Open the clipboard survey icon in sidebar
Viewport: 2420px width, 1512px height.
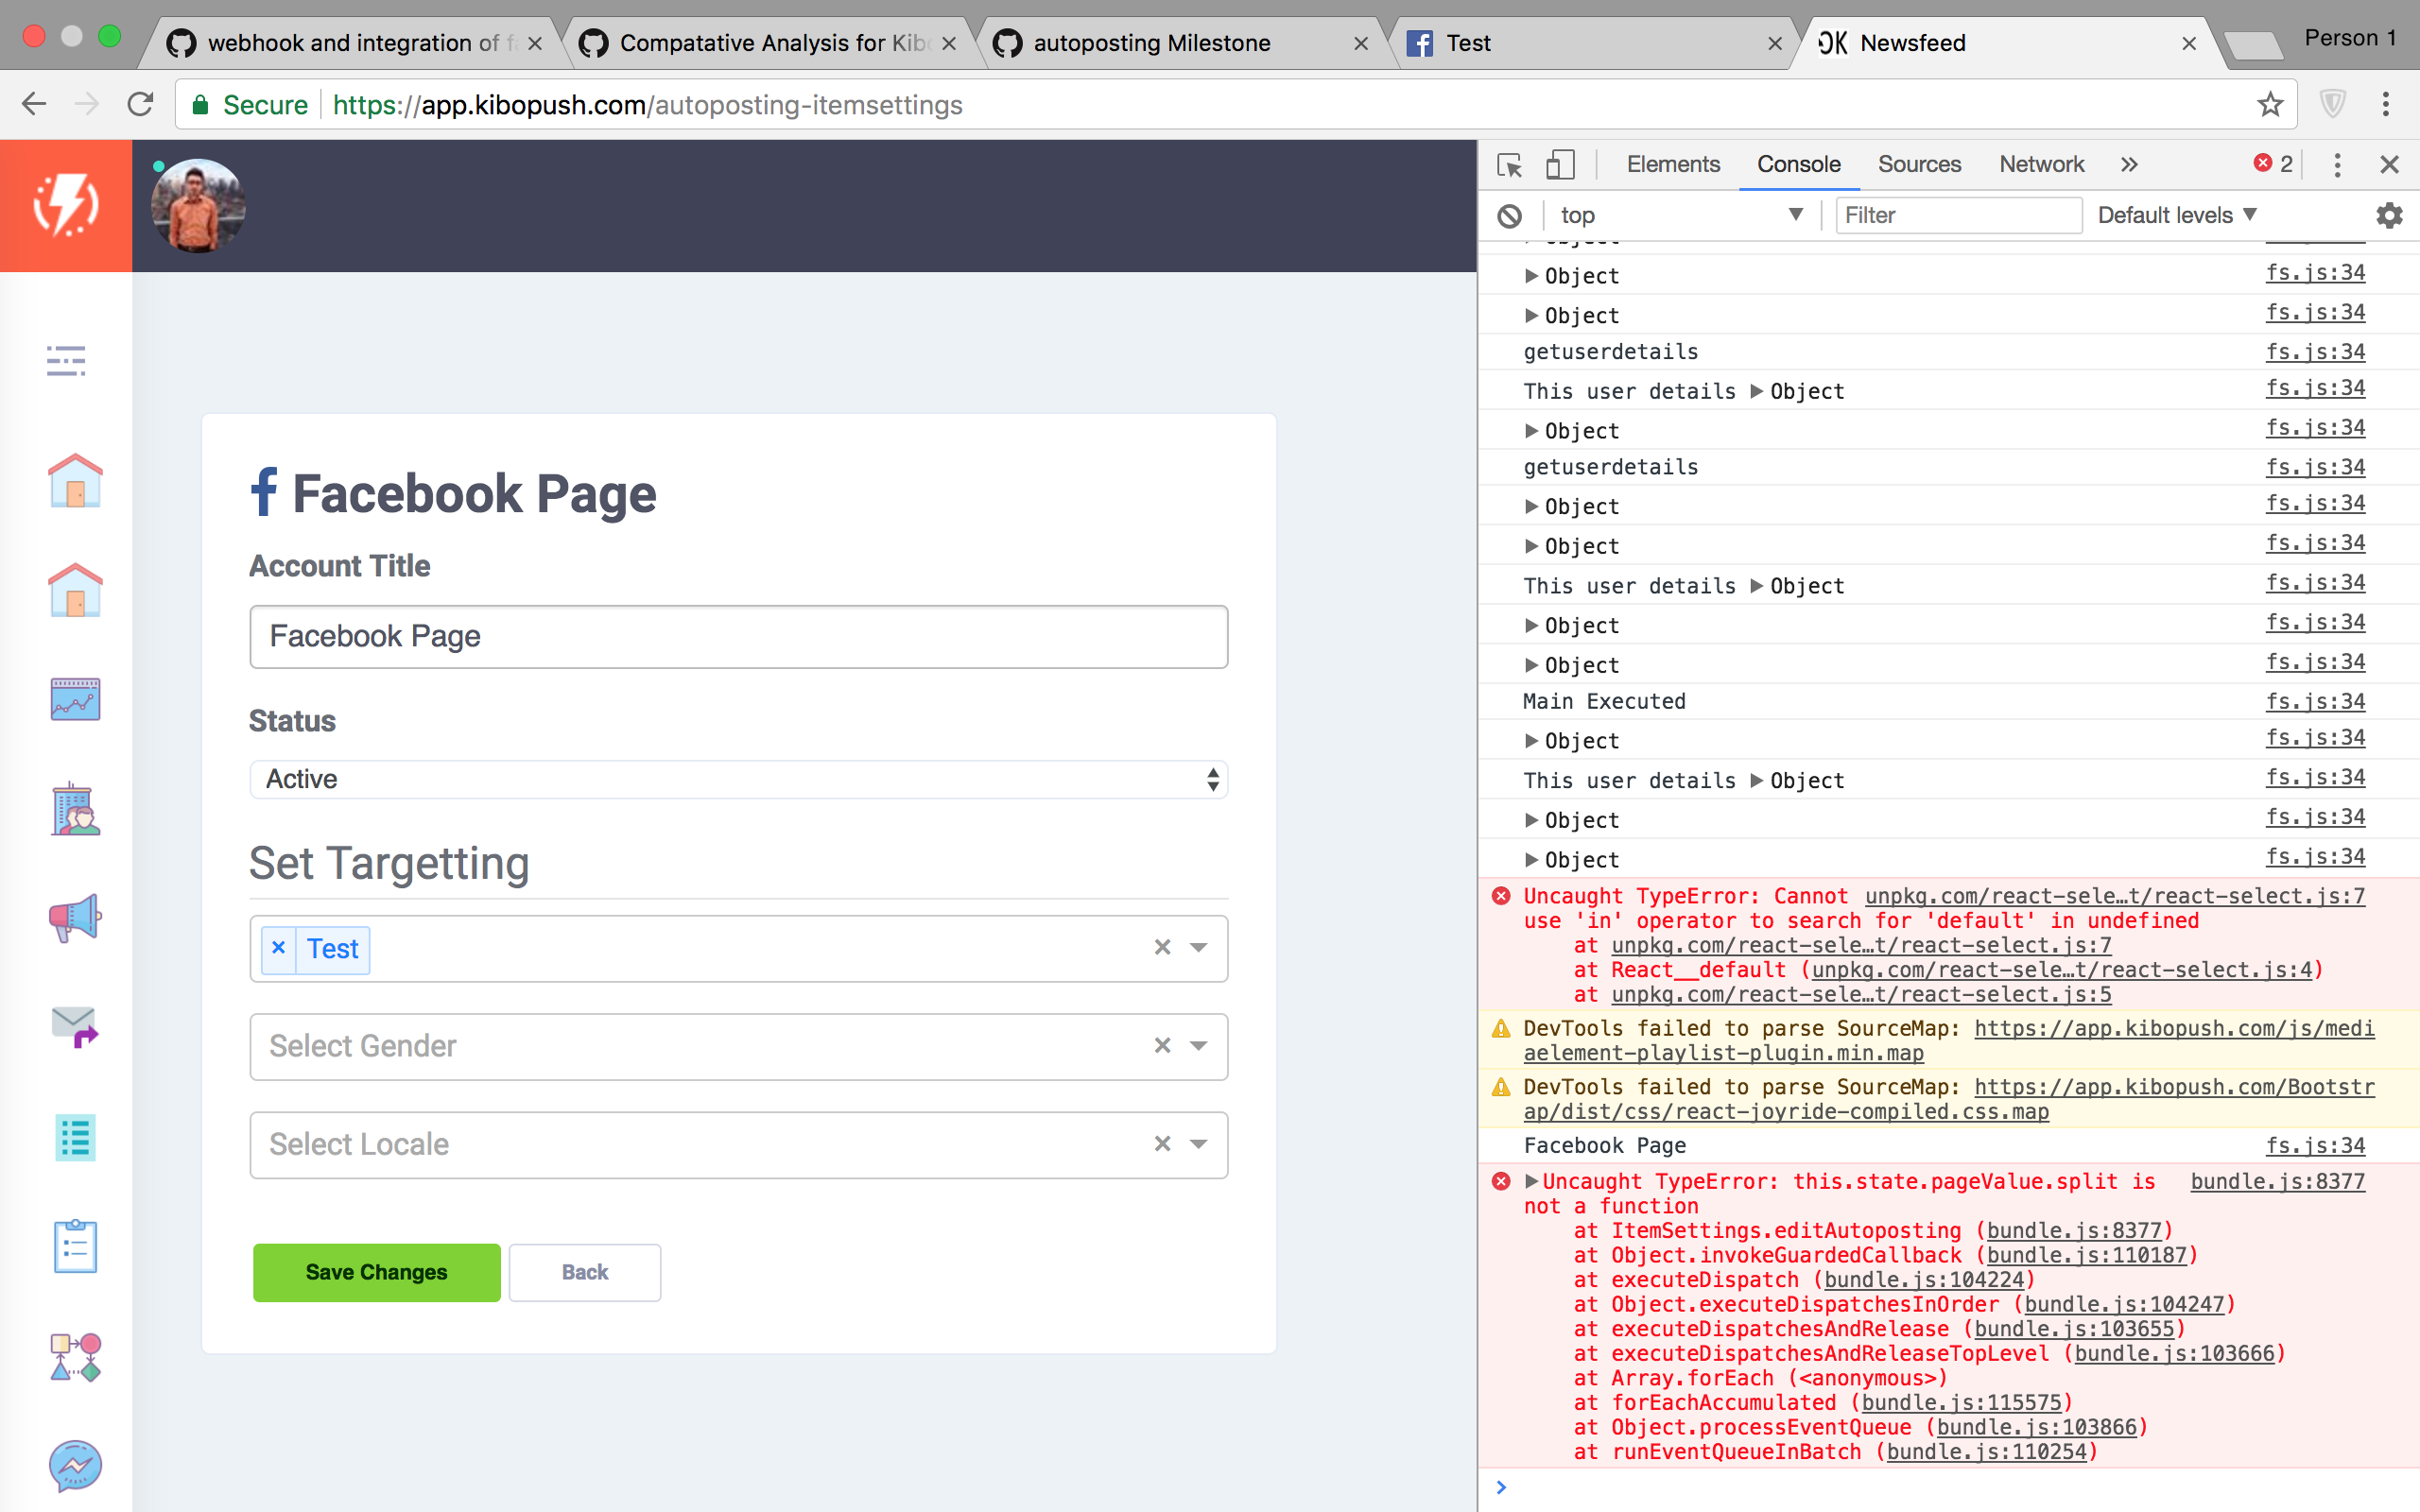(75, 1246)
